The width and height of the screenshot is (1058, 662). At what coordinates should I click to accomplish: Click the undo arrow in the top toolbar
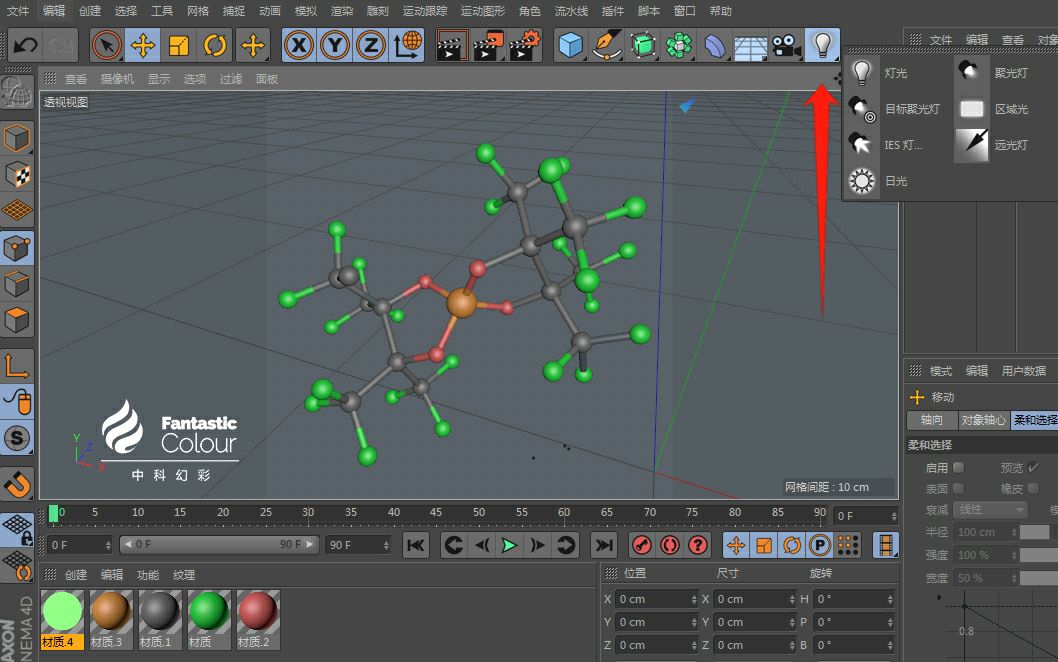pos(25,45)
